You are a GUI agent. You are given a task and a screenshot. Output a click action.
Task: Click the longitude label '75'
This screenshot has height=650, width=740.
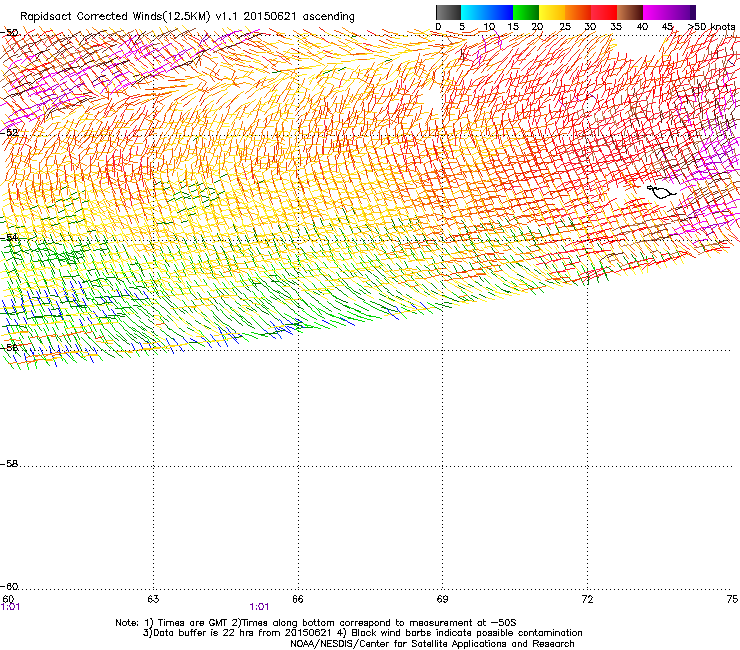[732, 599]
